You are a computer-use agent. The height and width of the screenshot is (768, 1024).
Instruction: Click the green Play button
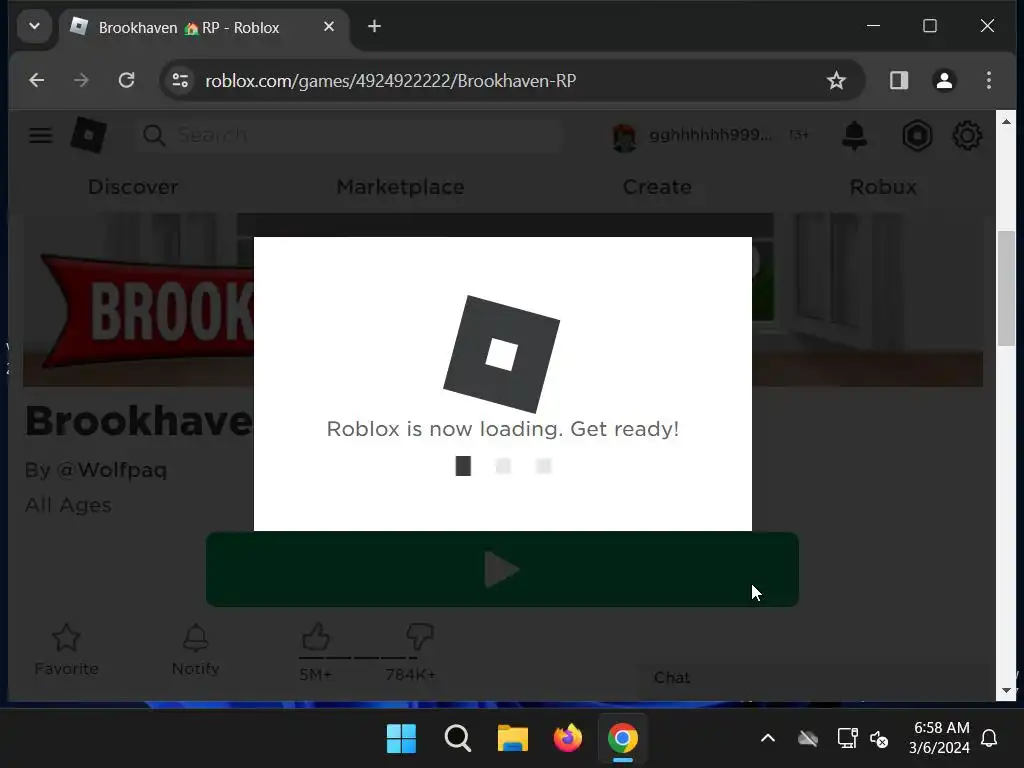pos(502,569)
